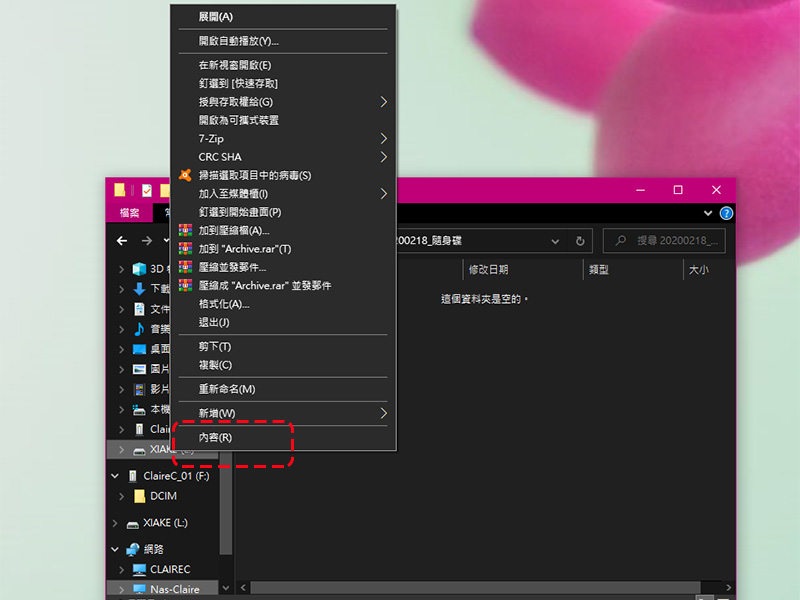The width and height of the screenshot is (800, 600).
Task: Click the network icon beside 網路
Action: (133, 549)
